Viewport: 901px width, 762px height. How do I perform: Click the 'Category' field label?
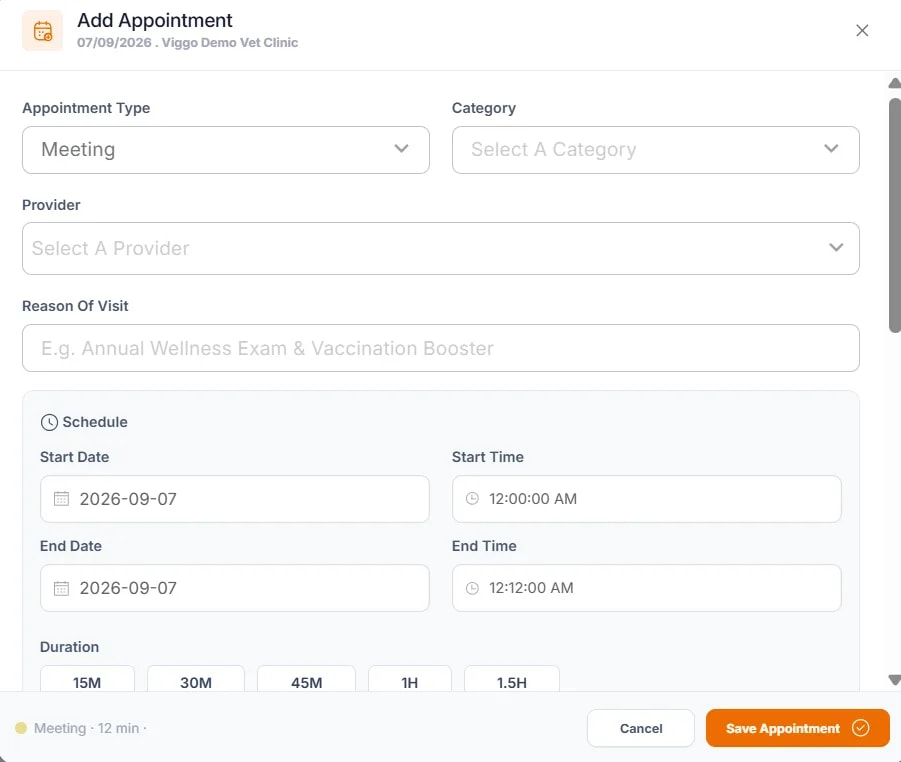click(x=484, y=108)
